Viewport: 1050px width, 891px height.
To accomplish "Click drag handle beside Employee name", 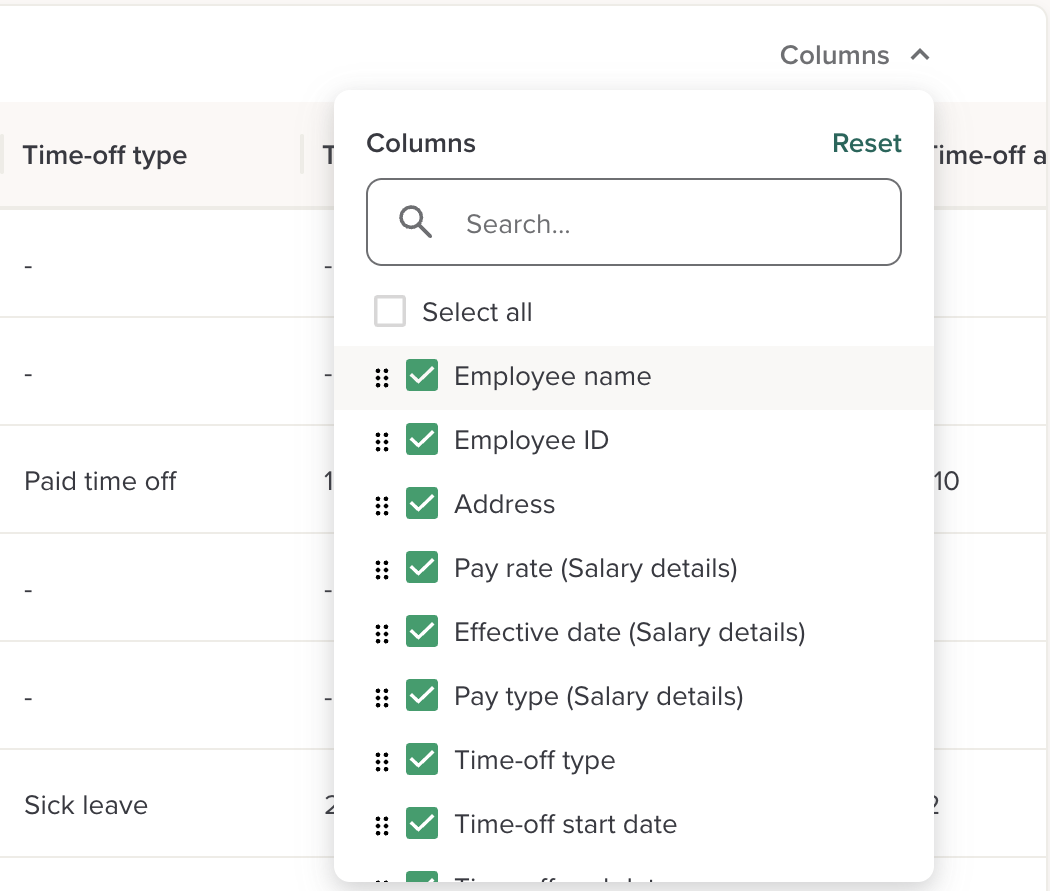I will (x=381, y=377).
